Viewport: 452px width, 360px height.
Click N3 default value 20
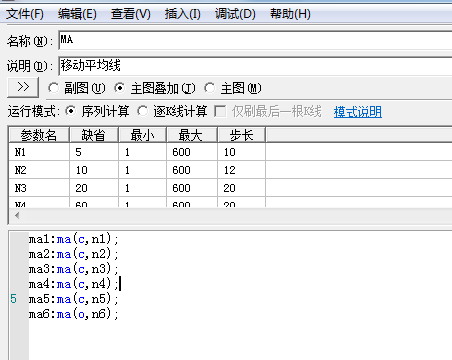[x=94, y=188]
